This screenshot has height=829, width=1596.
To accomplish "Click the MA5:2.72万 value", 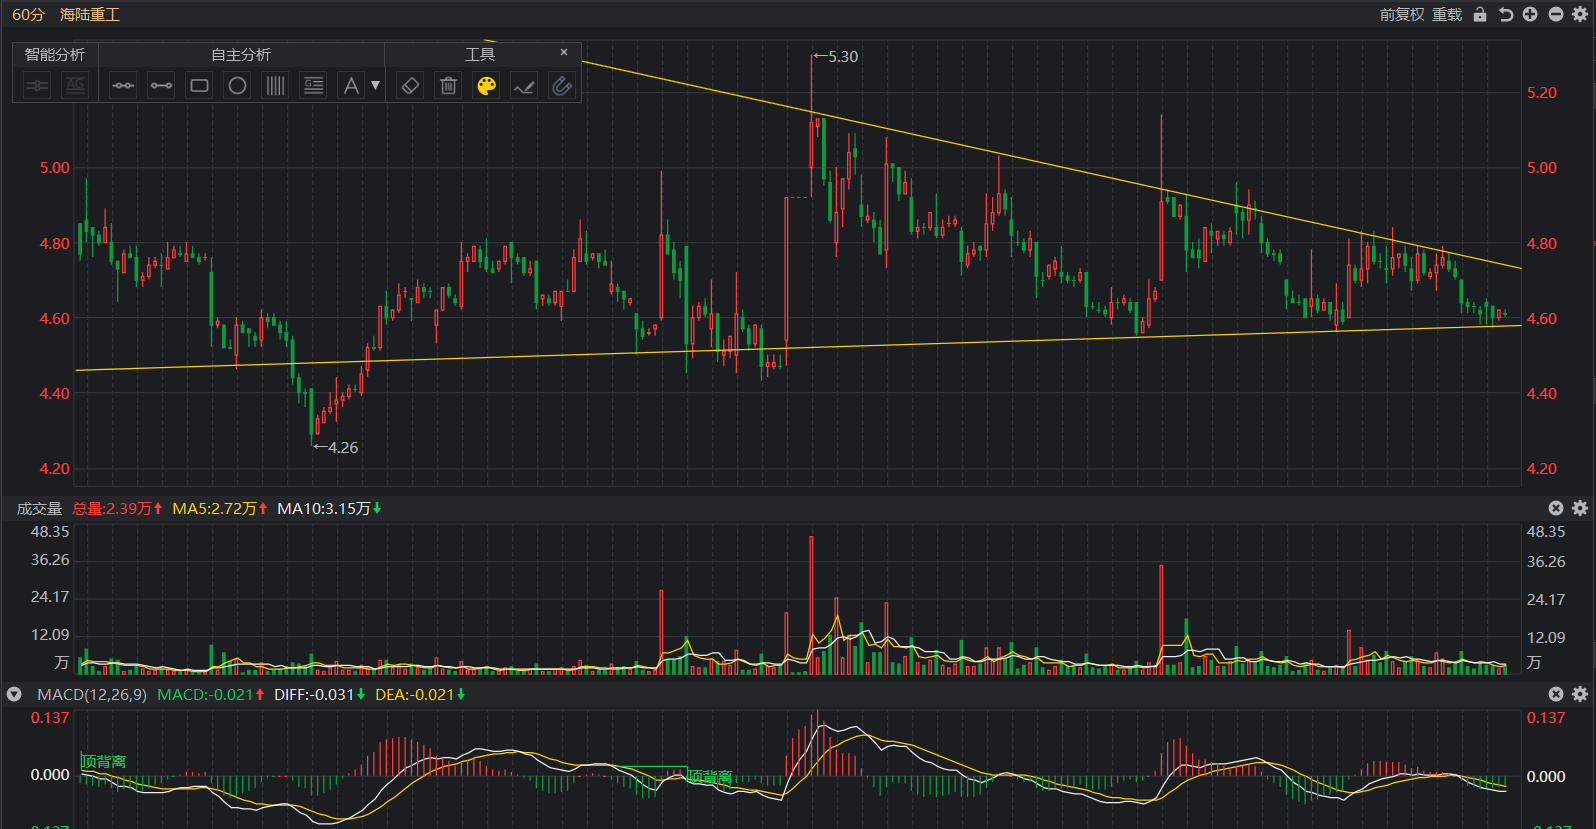I will 214,509.
